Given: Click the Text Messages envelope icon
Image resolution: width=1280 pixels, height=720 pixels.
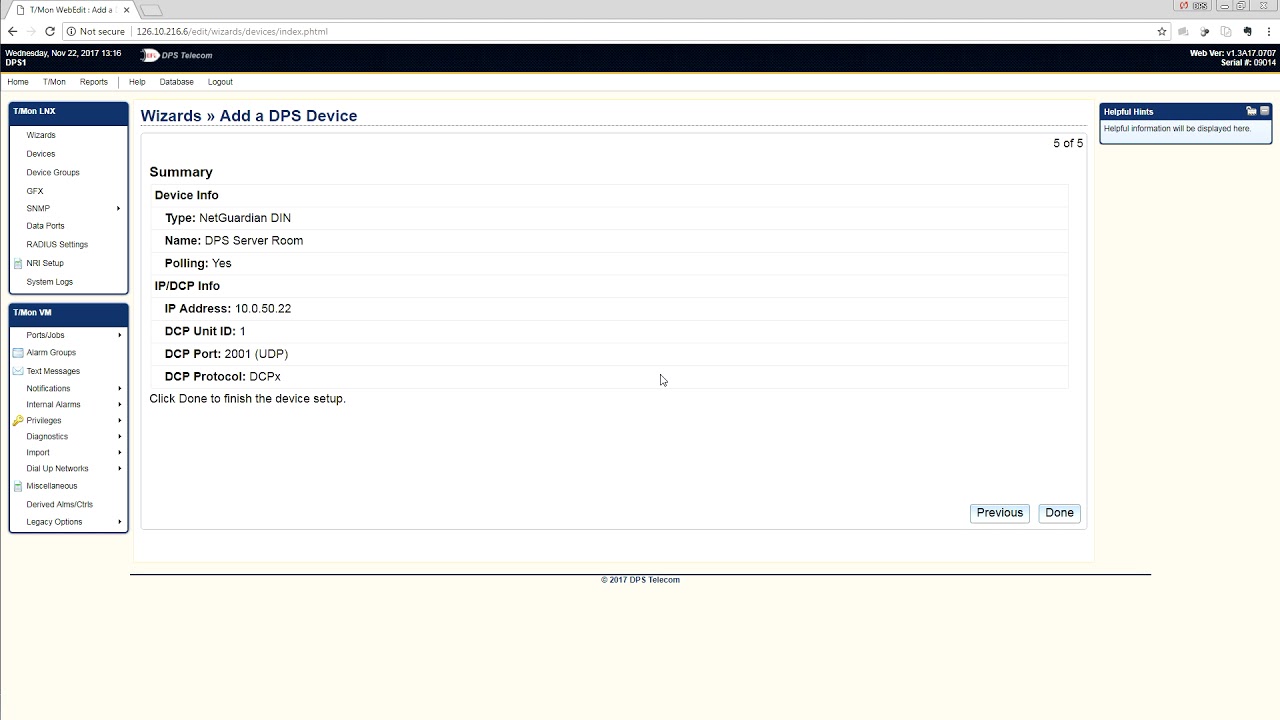Looking at the screenshot, I should (18, 371).
